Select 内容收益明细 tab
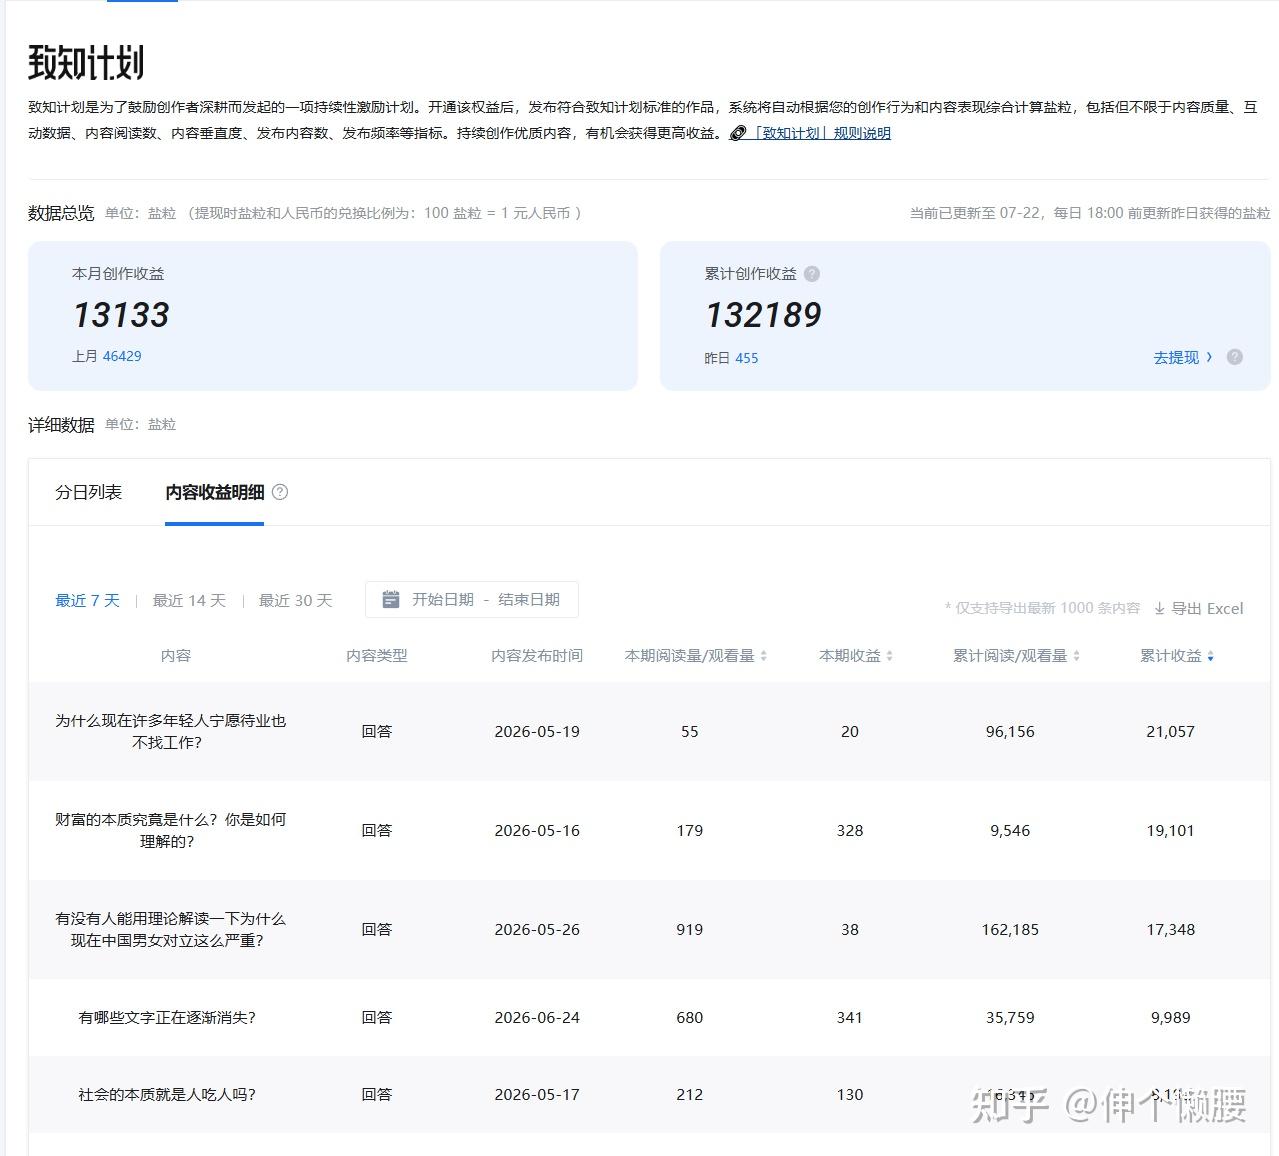This screenshot has height=1156, width=1279. [215, 492]
